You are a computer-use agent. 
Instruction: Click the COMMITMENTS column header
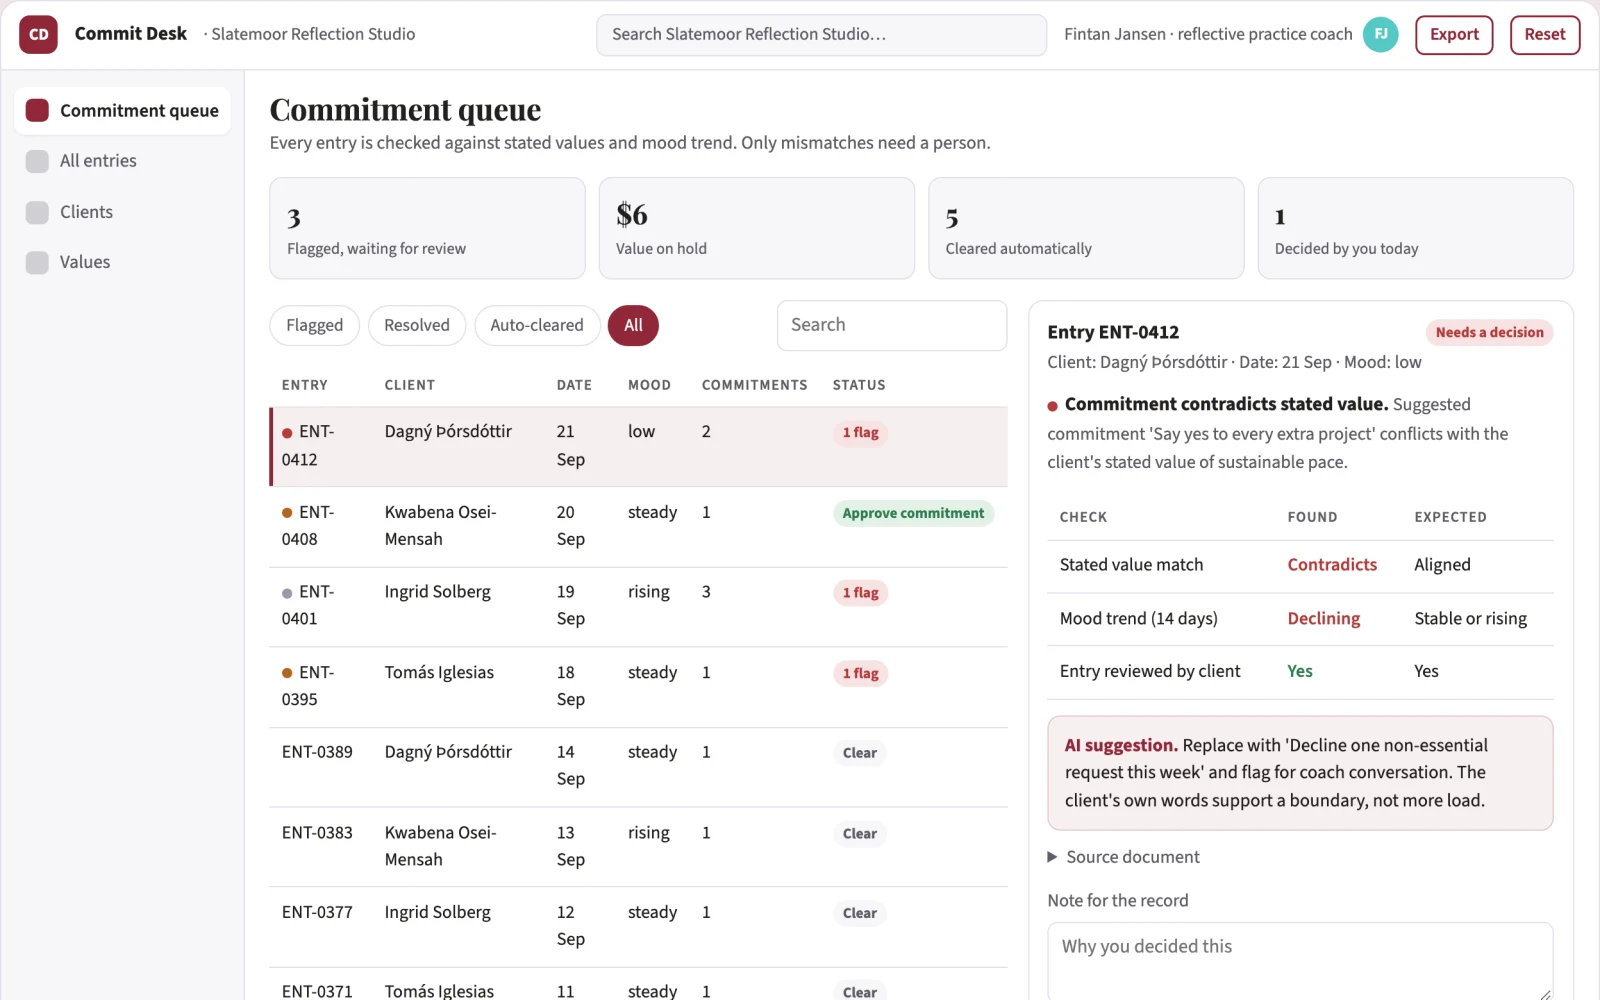click(754, 385)
